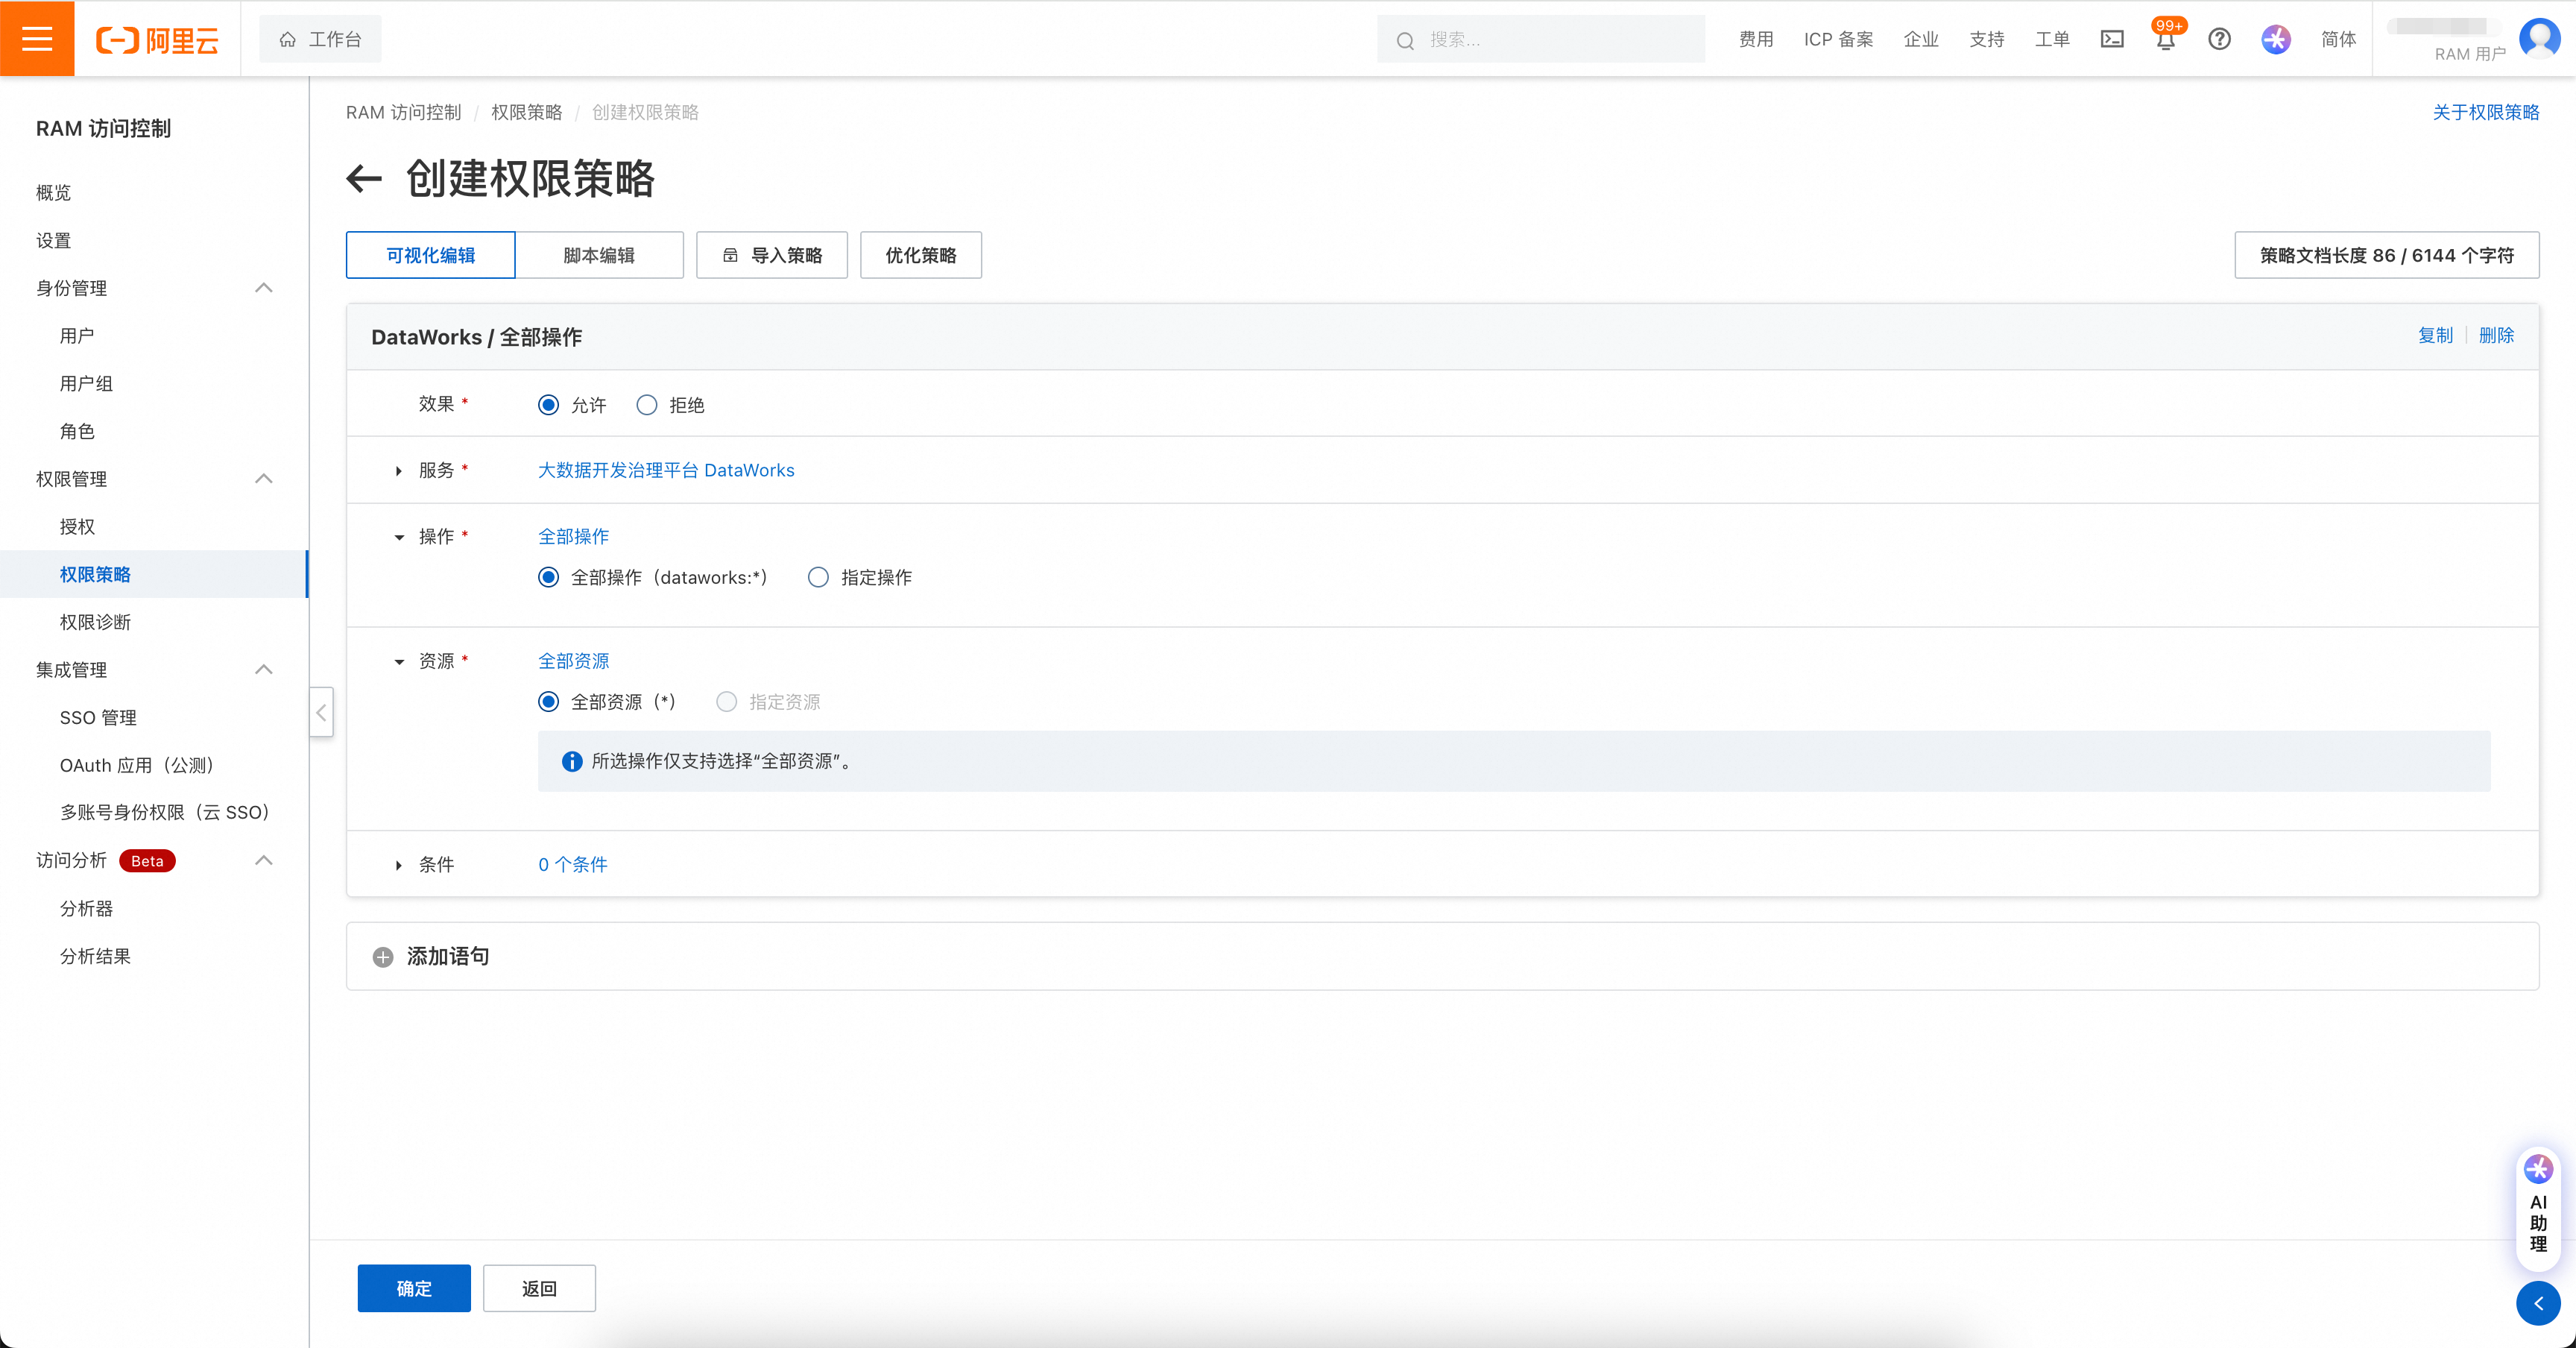
Task: Open the floating AI 助理 widget
Action: click(2538, 1209)
